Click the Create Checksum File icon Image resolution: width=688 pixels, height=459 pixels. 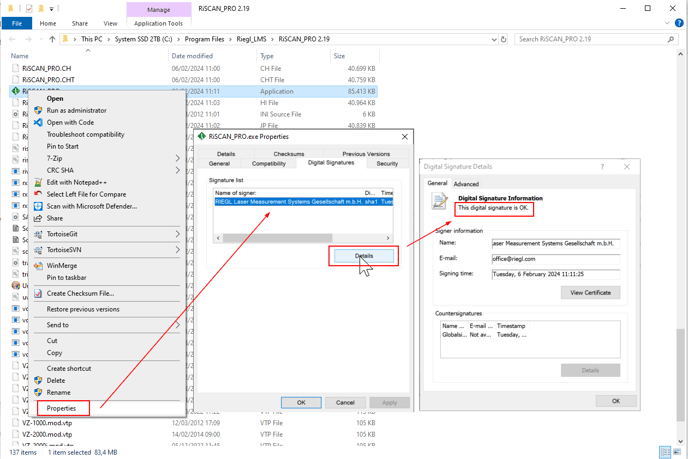click(38, 293)
